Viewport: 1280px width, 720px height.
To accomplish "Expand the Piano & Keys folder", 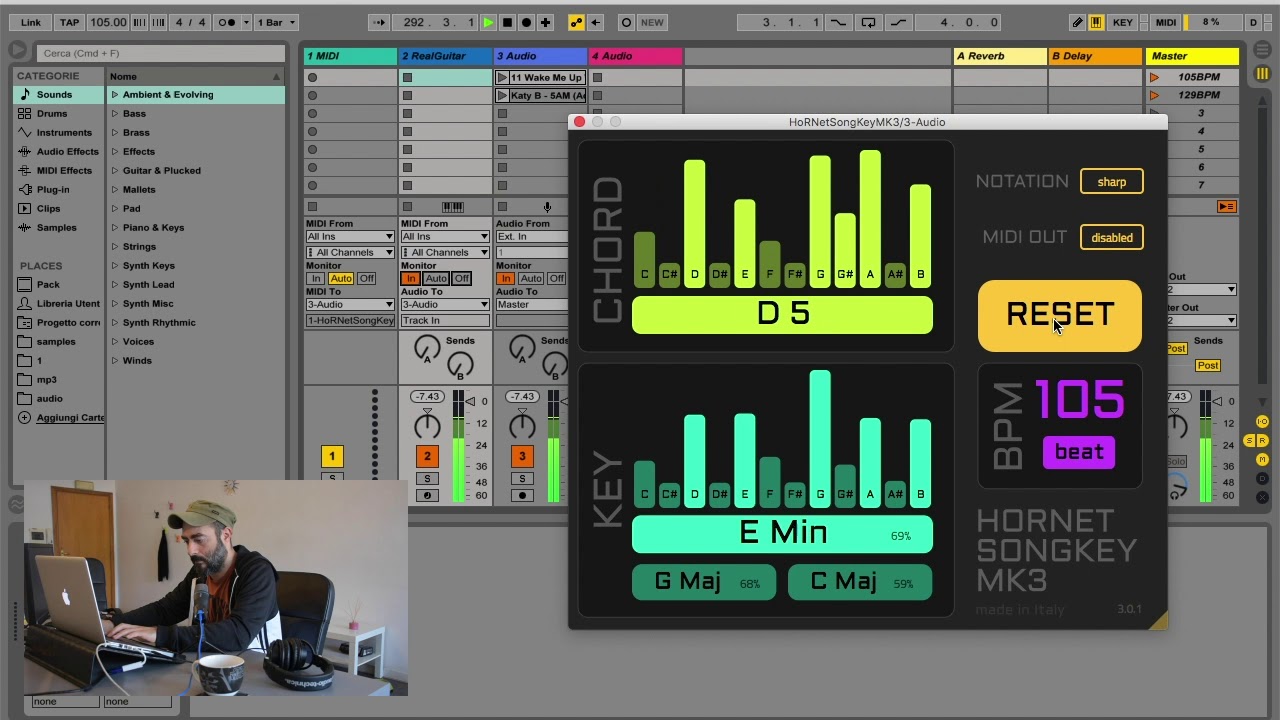I will (x=115, y=228).
